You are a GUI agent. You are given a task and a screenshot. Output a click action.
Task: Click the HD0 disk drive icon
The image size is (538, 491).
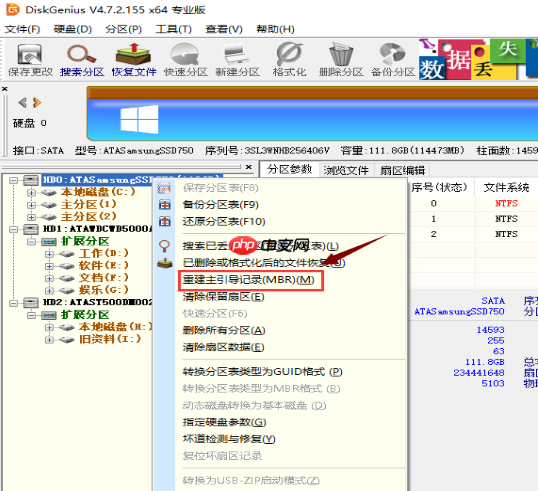pos(31,180)
